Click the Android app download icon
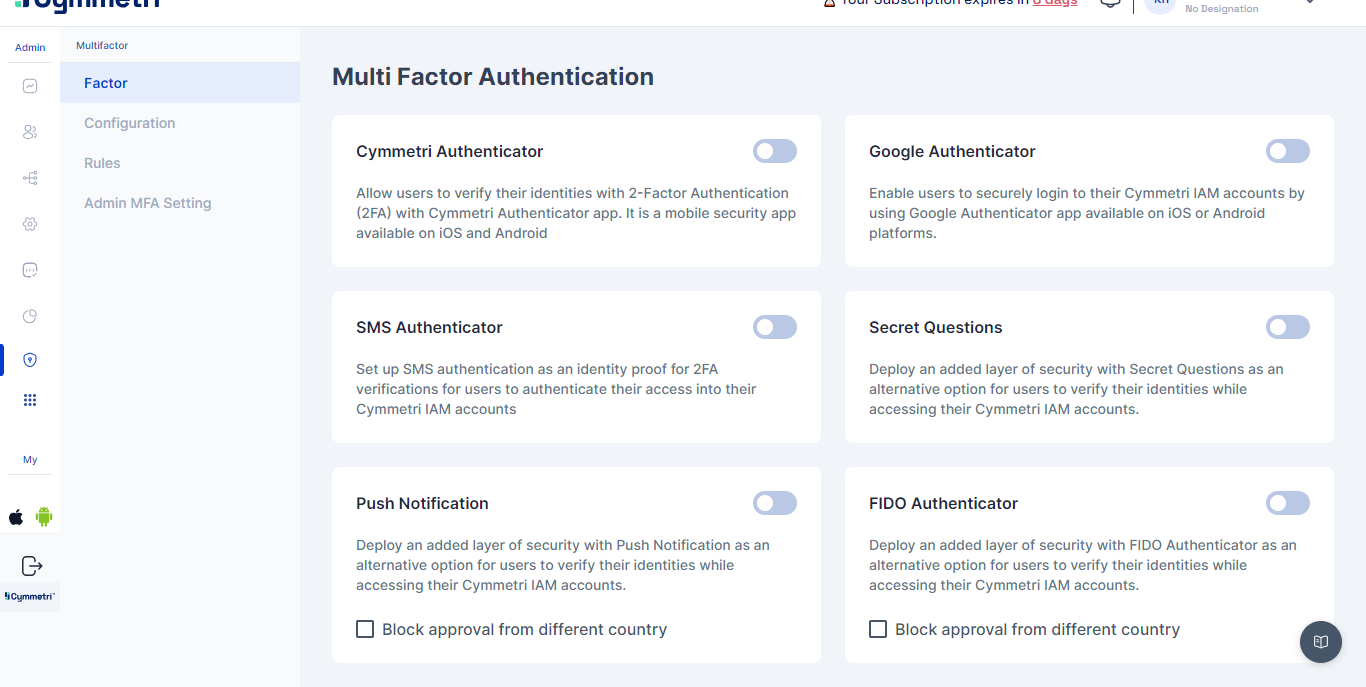The image size is (1366, 687). 44,517
